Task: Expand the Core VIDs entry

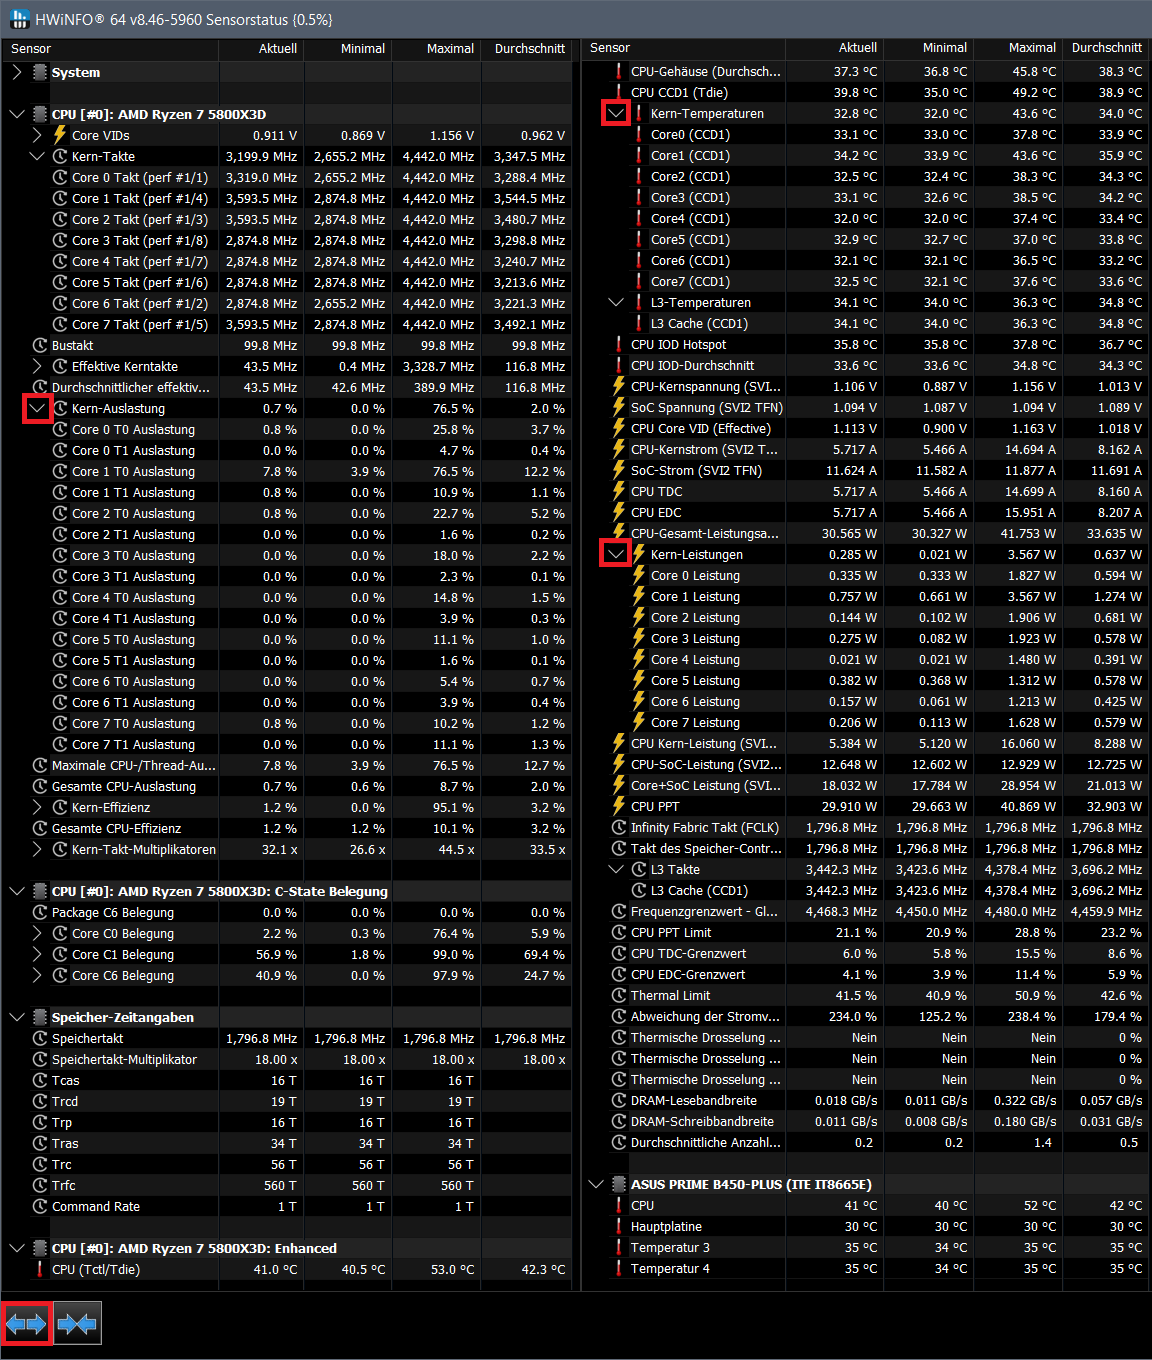Action: pos(37,135)
